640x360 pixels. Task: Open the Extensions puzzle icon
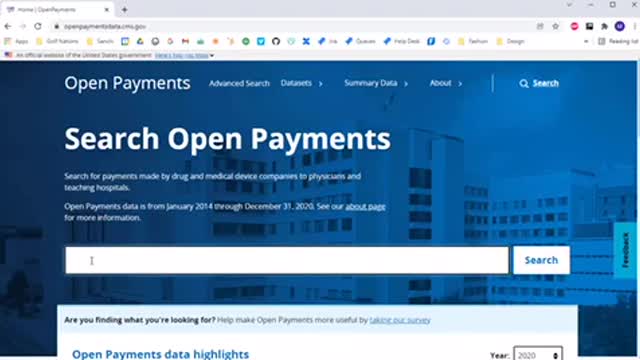pos(604,26)
